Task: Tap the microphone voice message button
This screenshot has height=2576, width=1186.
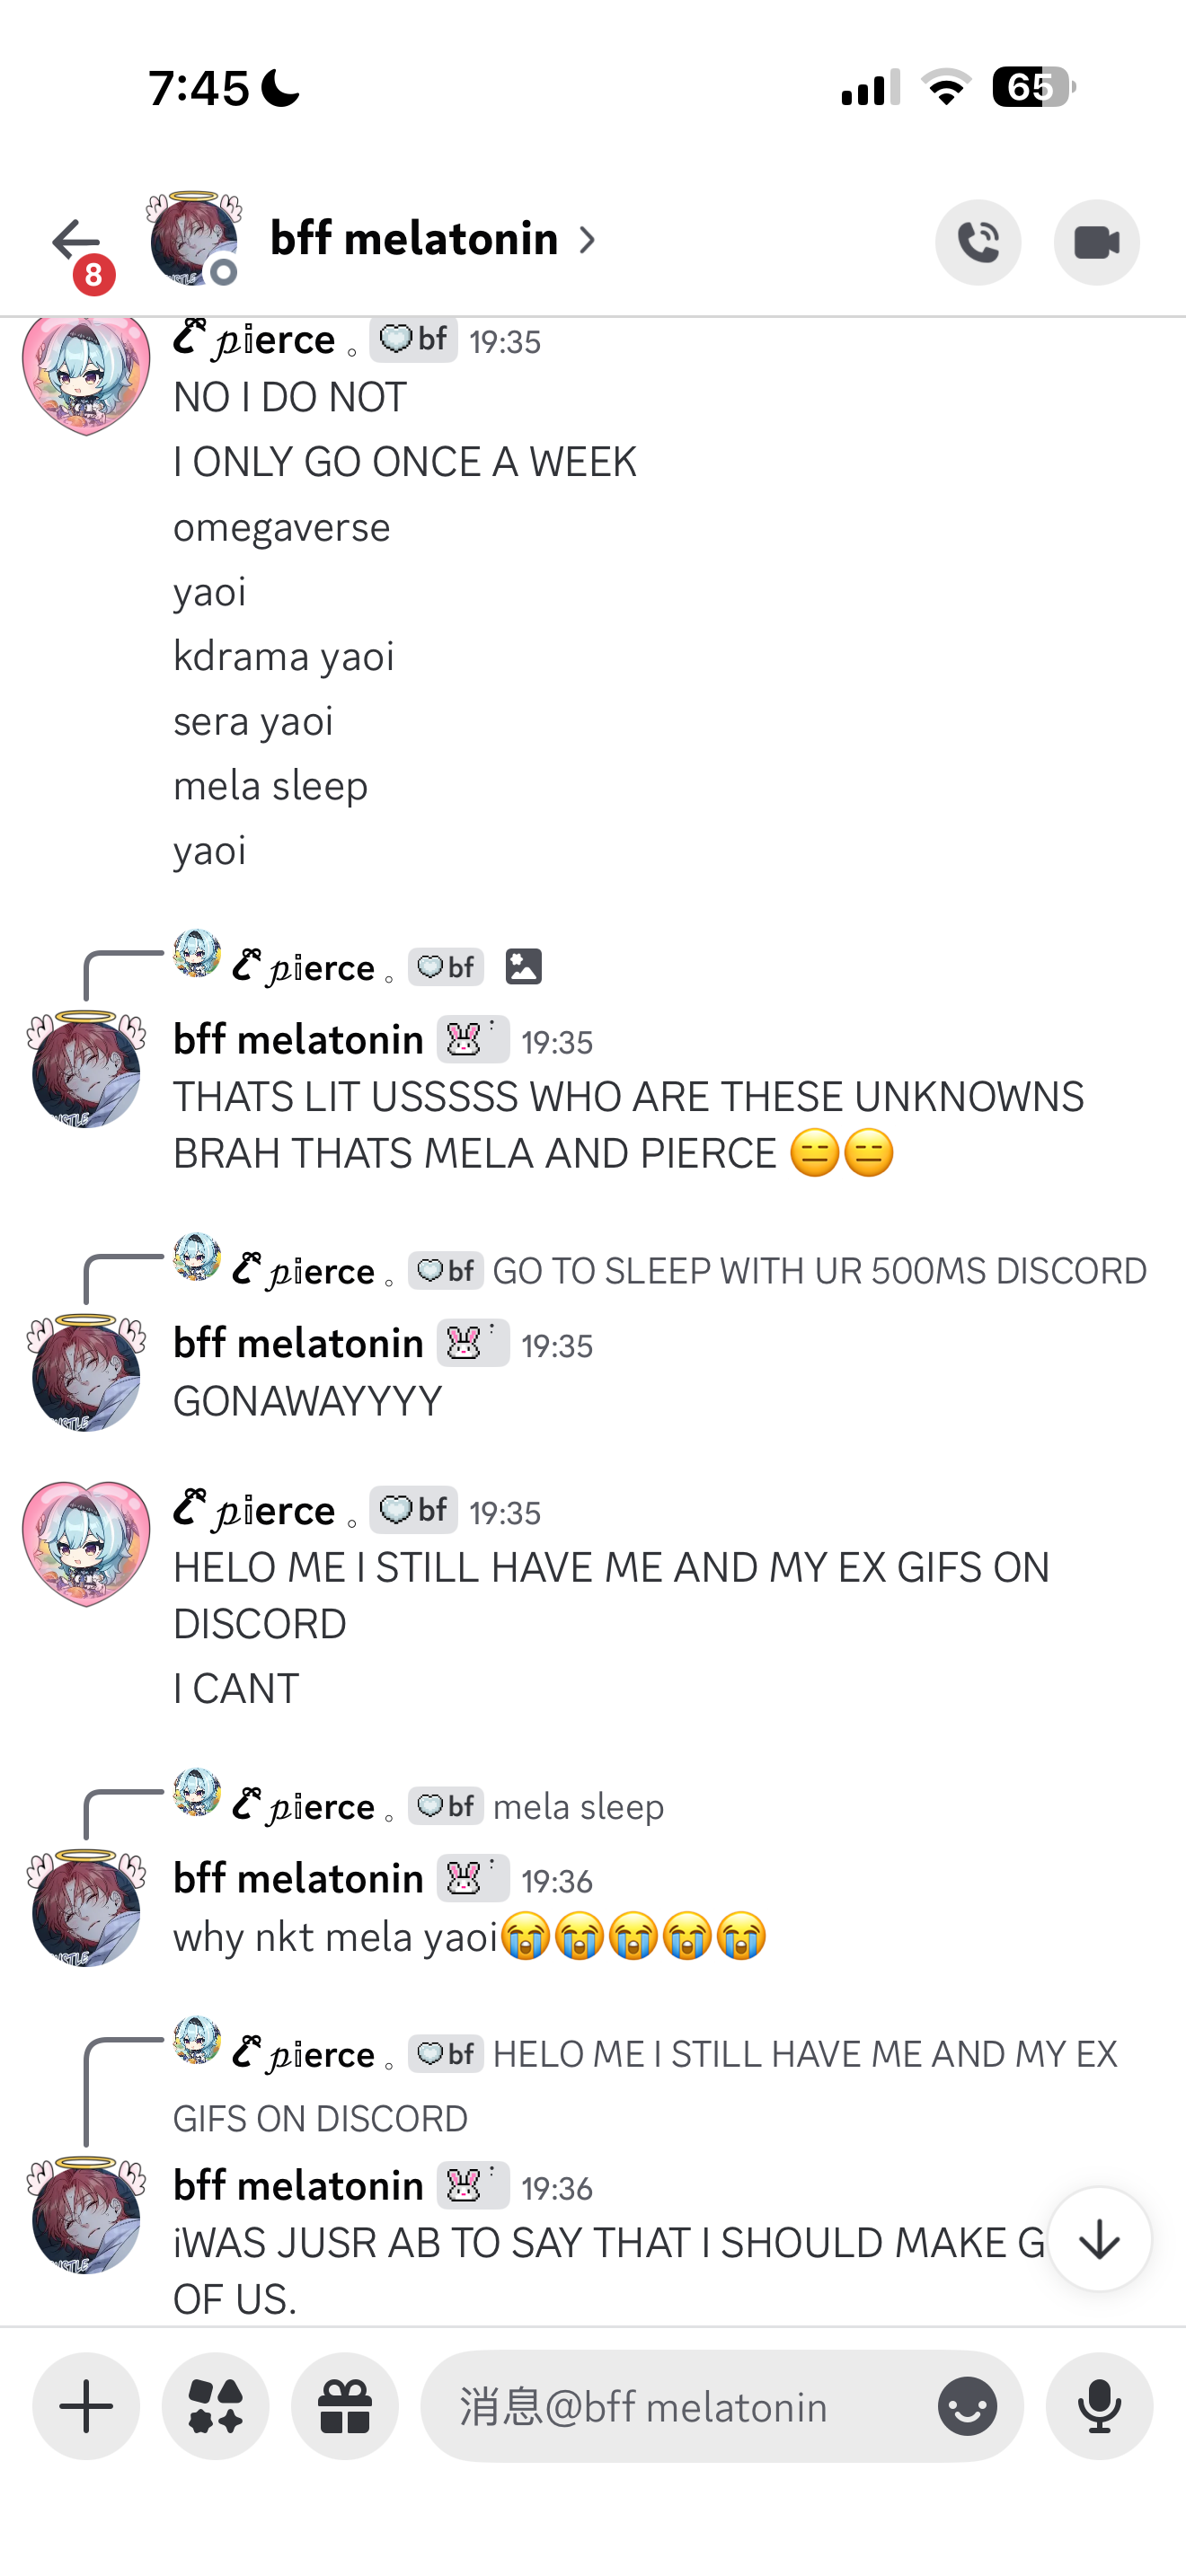Action: (1099, 2406)
